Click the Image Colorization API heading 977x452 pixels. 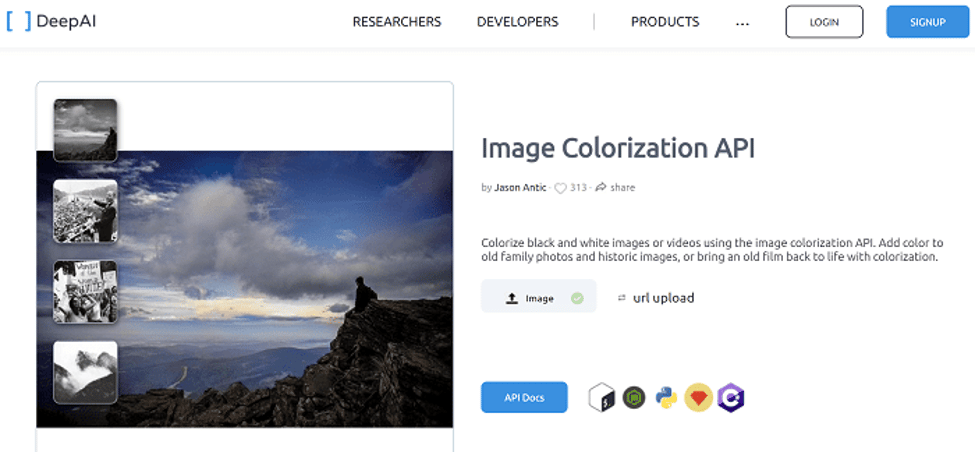click(618, 148)
